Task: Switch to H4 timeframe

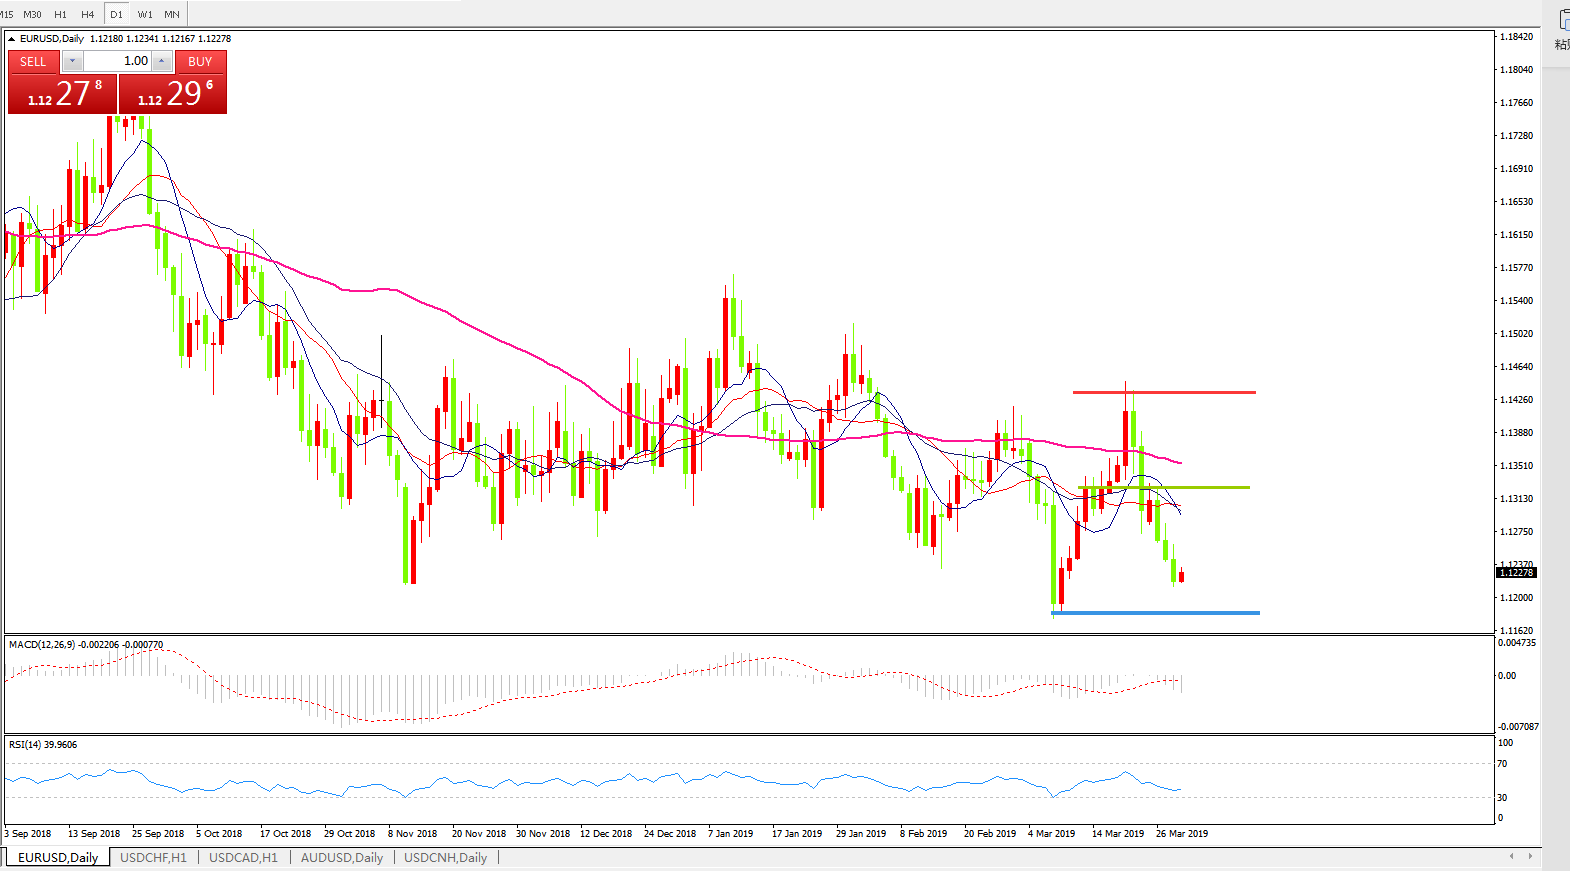Action: [88, 14]
